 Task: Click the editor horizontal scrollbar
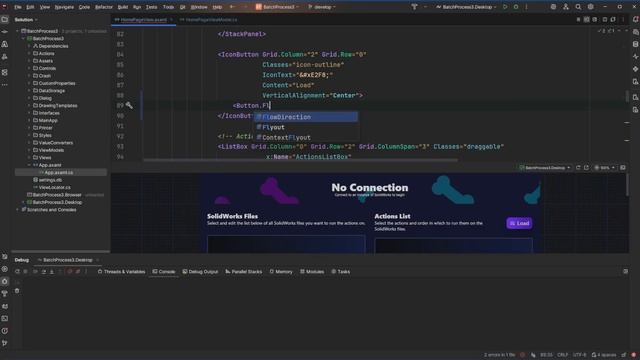[300, 160]
